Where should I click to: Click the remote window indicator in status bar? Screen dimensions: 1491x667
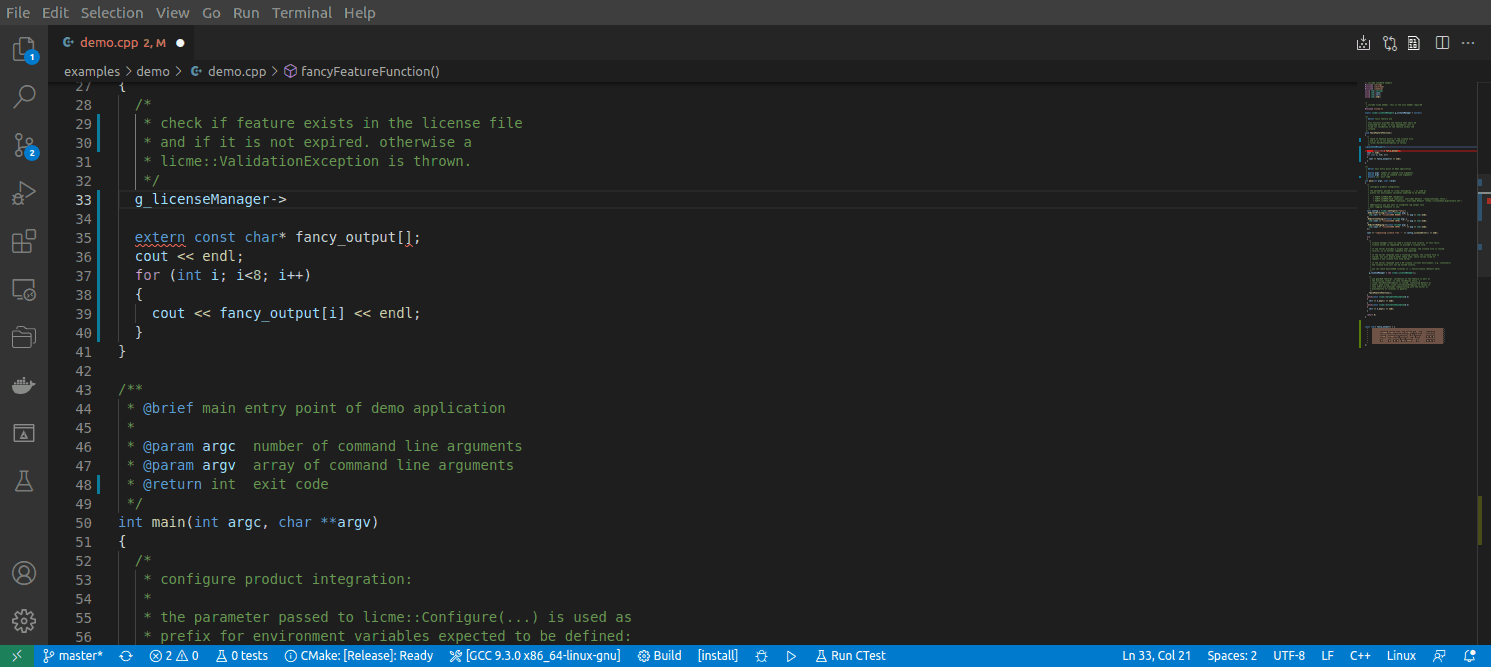click(16, 656)
